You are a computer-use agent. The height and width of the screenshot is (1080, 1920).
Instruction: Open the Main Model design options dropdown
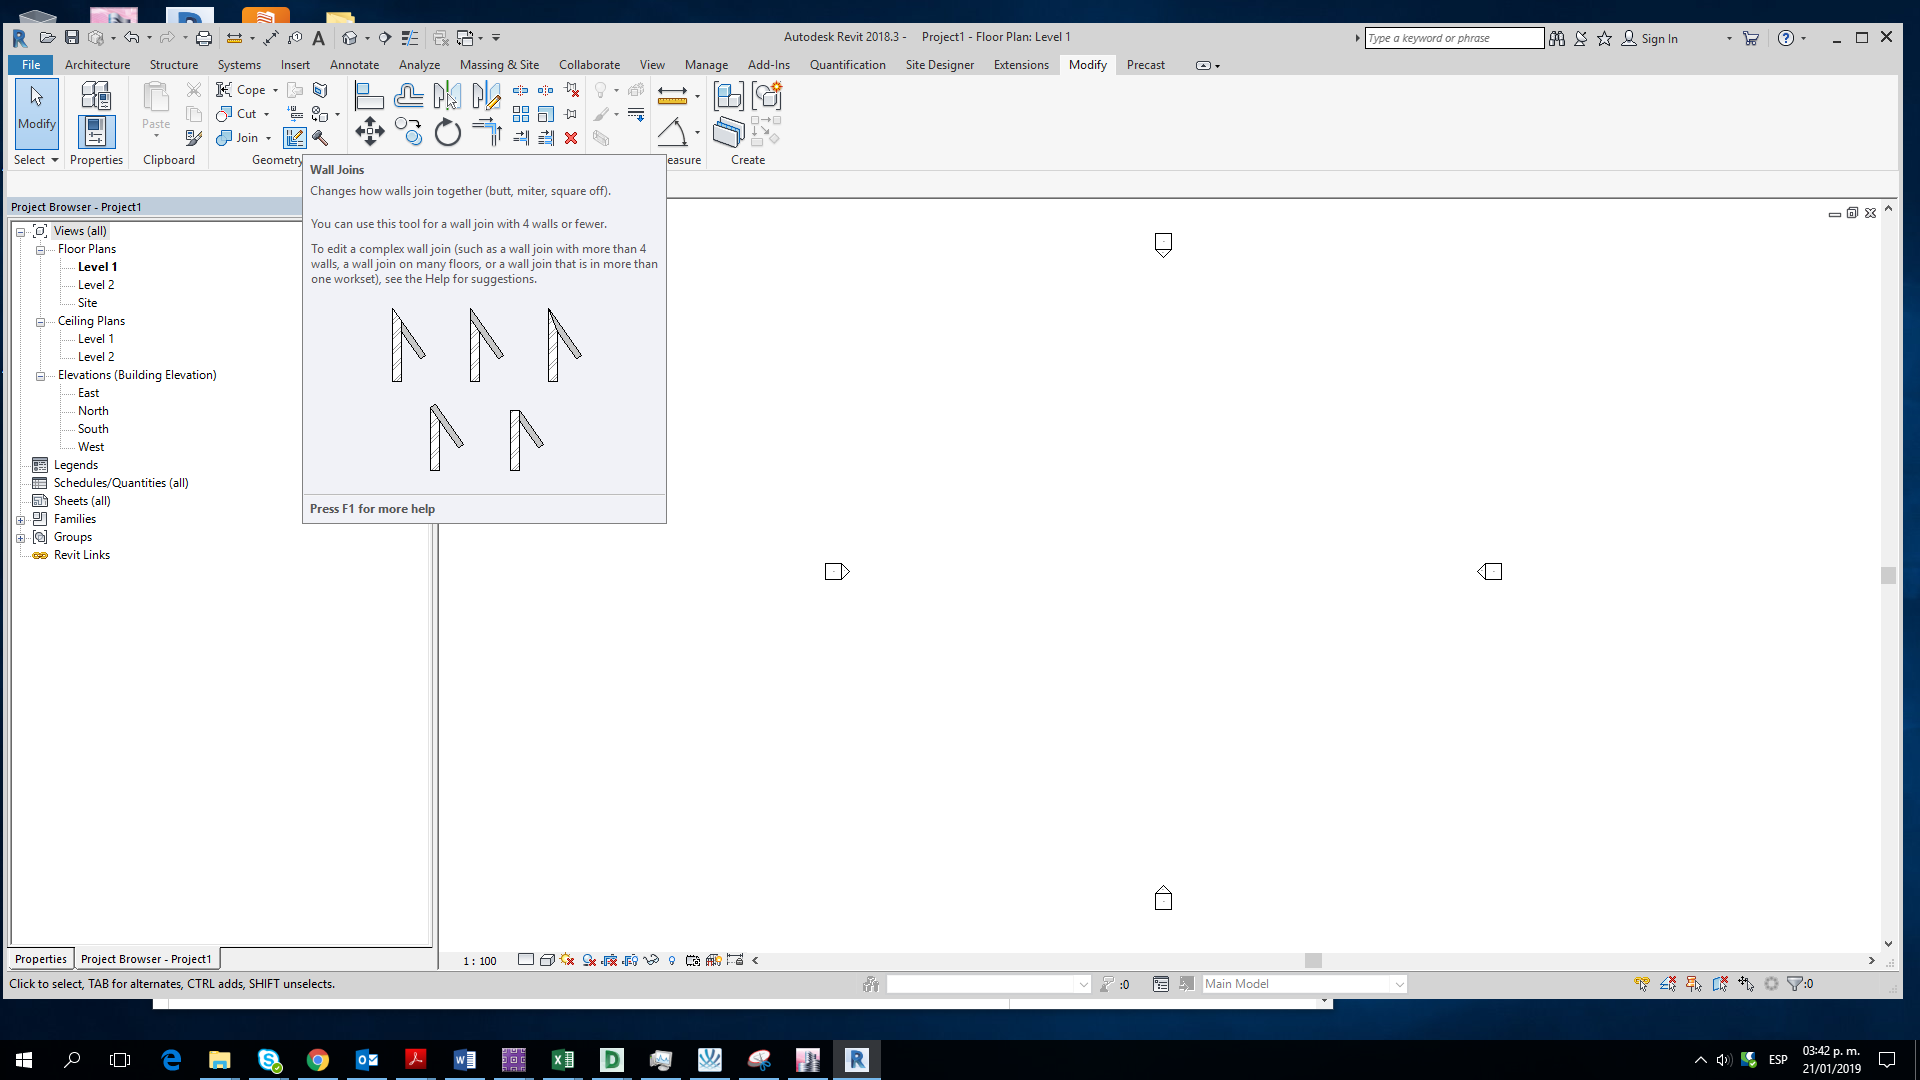point(1399,984)
